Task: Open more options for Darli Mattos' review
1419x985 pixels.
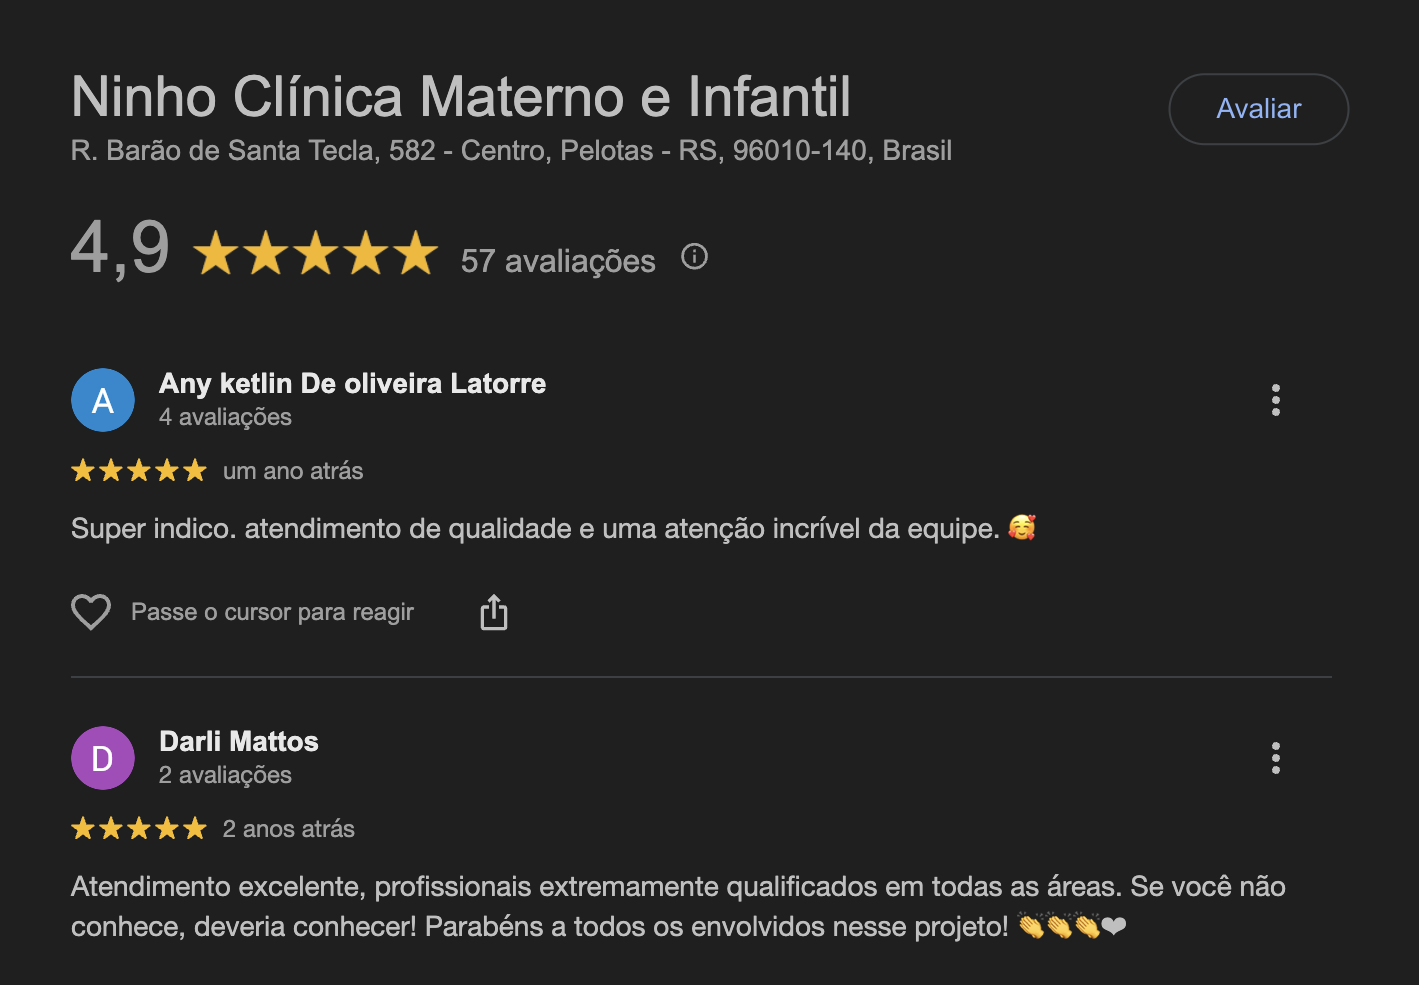Action: (1275, 758)
